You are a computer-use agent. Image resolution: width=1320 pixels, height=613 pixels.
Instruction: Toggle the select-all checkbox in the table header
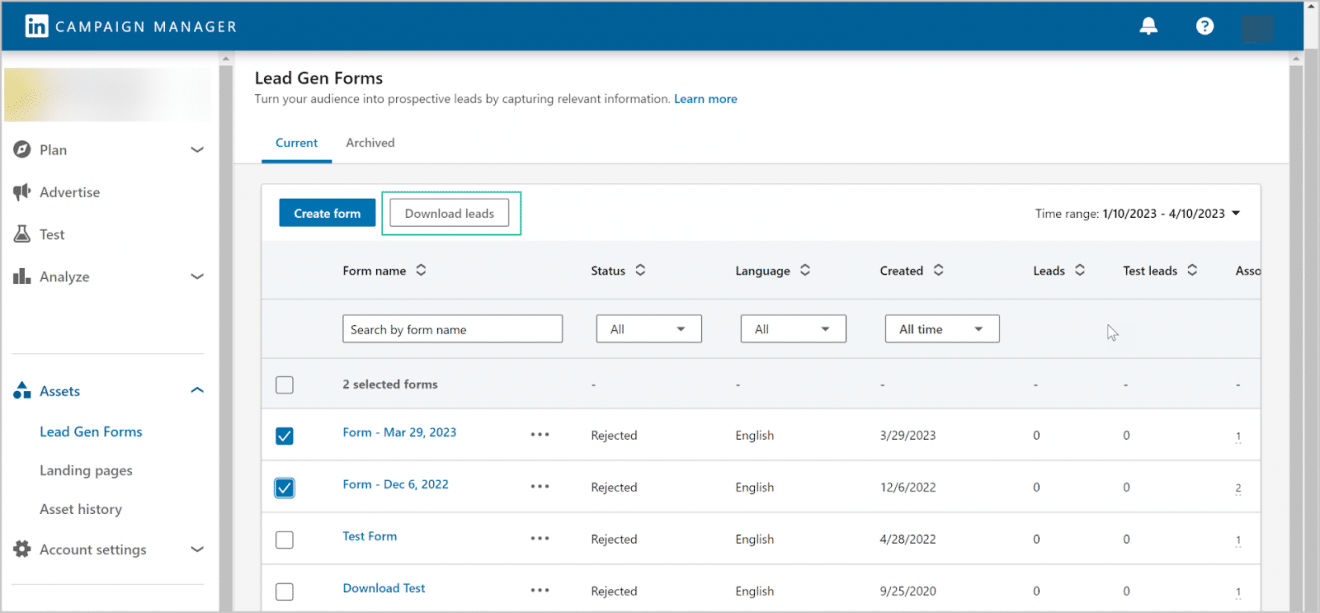(284, 384)
